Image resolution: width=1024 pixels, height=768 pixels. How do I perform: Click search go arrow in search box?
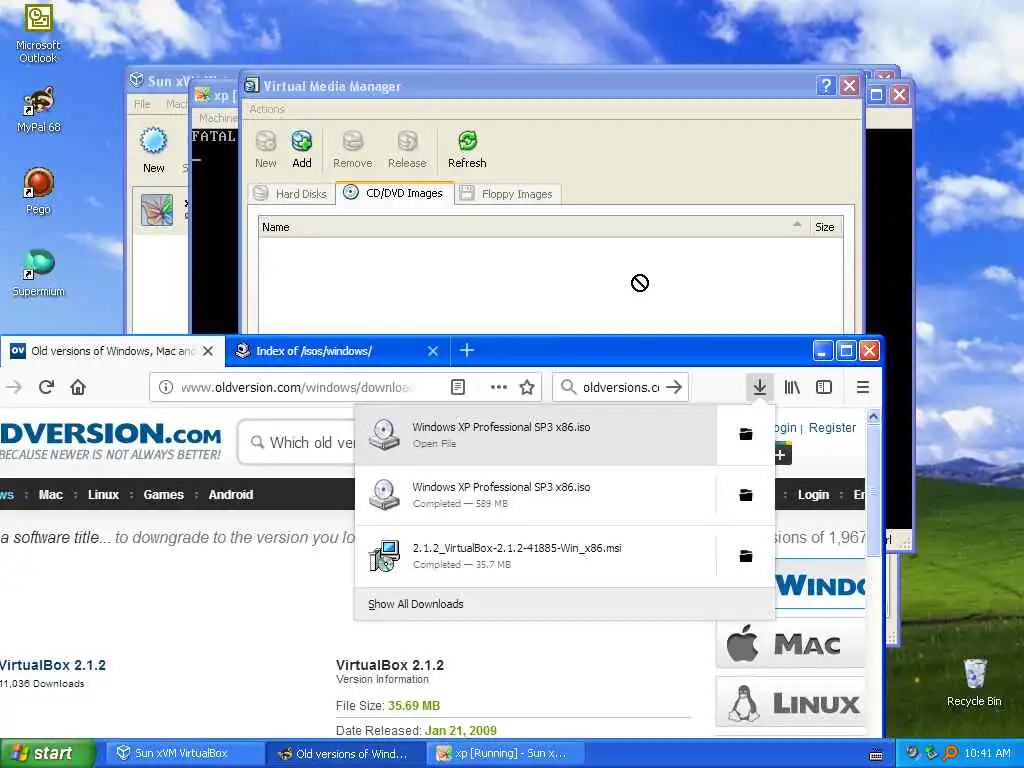point(674,387)
